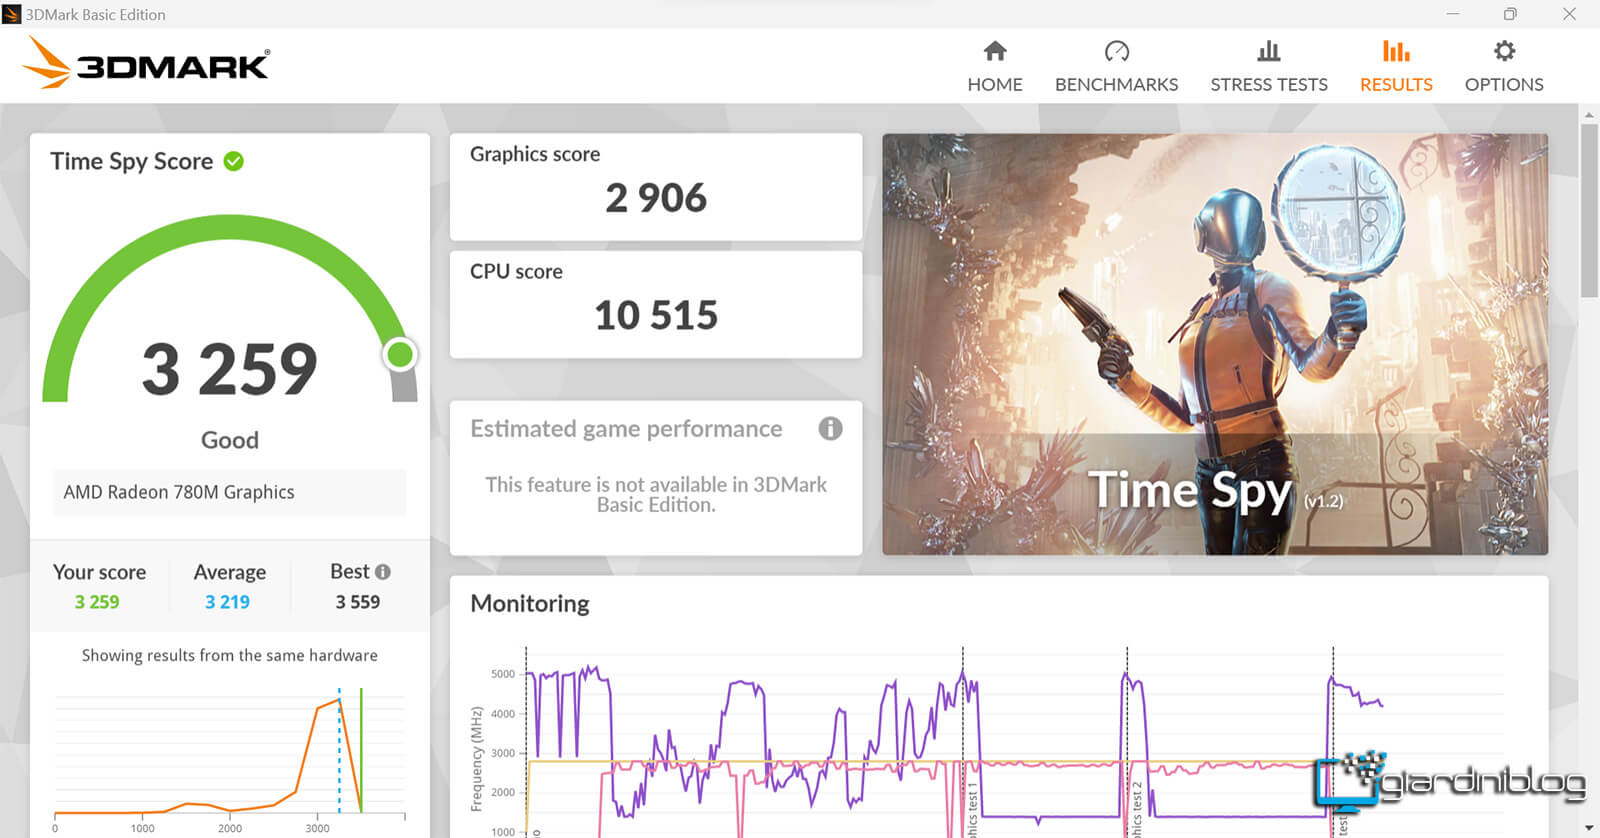Click the Good rating label
Screen dimensions: 1600x838
click(x=230, y=441)
